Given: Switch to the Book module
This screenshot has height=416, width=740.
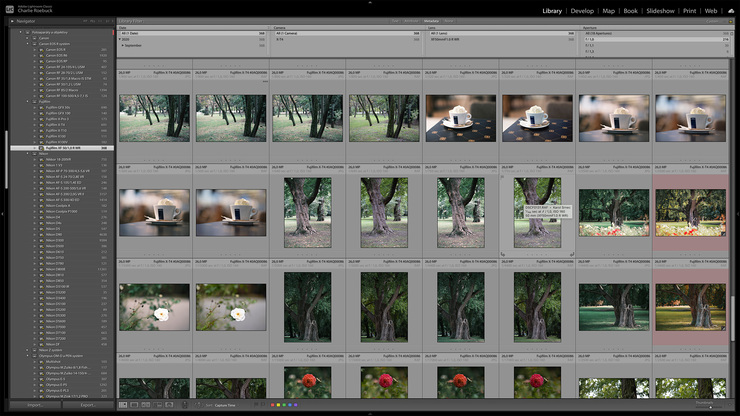Looking at the screenshot, I should tap(630, 11).
